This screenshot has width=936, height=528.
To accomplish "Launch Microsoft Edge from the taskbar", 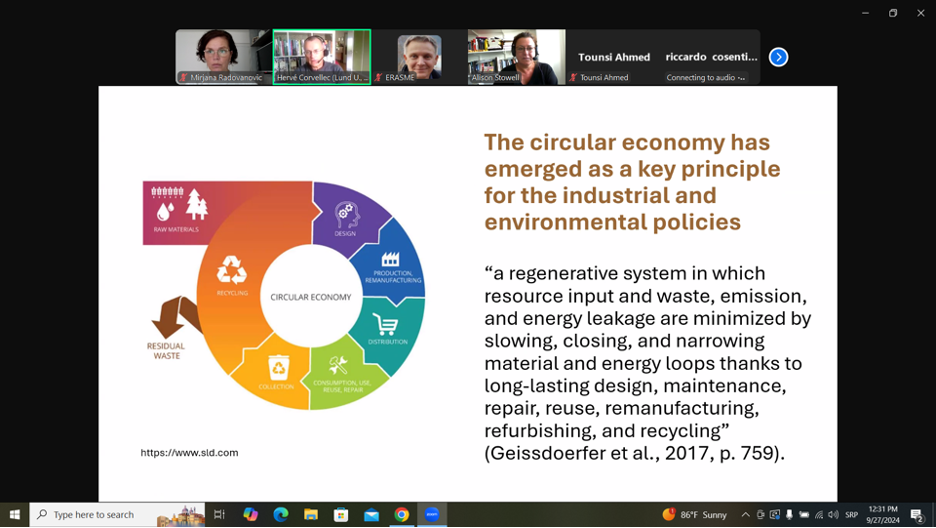I will coord(281,515).
